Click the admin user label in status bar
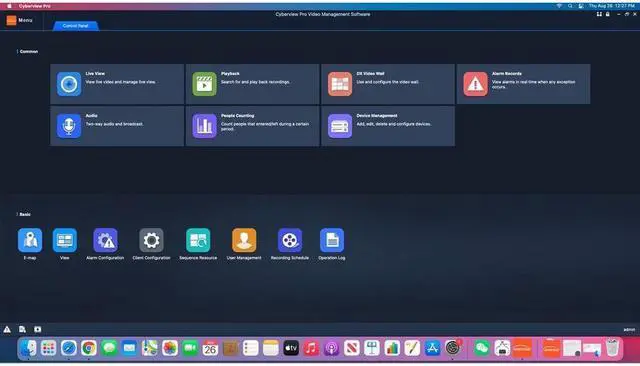The height and width of the screenshot is (366, 640). [x=629, y=330]
